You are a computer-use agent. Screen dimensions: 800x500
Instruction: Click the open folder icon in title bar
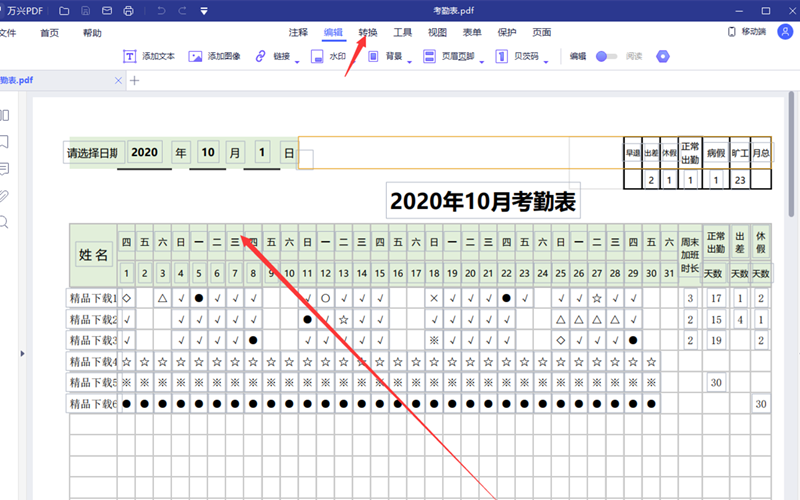coord(64,11)
